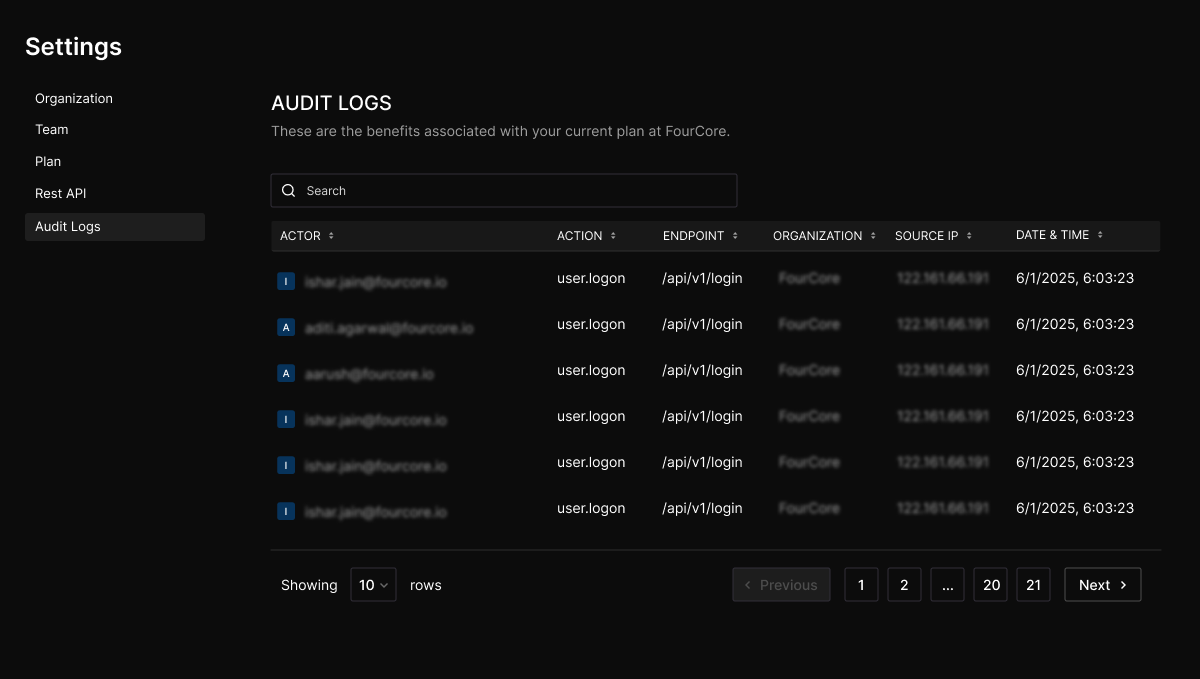Click FourCore organization in aditi.agarwal row
Viewport: 1200px width, 679px height.
click(809, 324)
